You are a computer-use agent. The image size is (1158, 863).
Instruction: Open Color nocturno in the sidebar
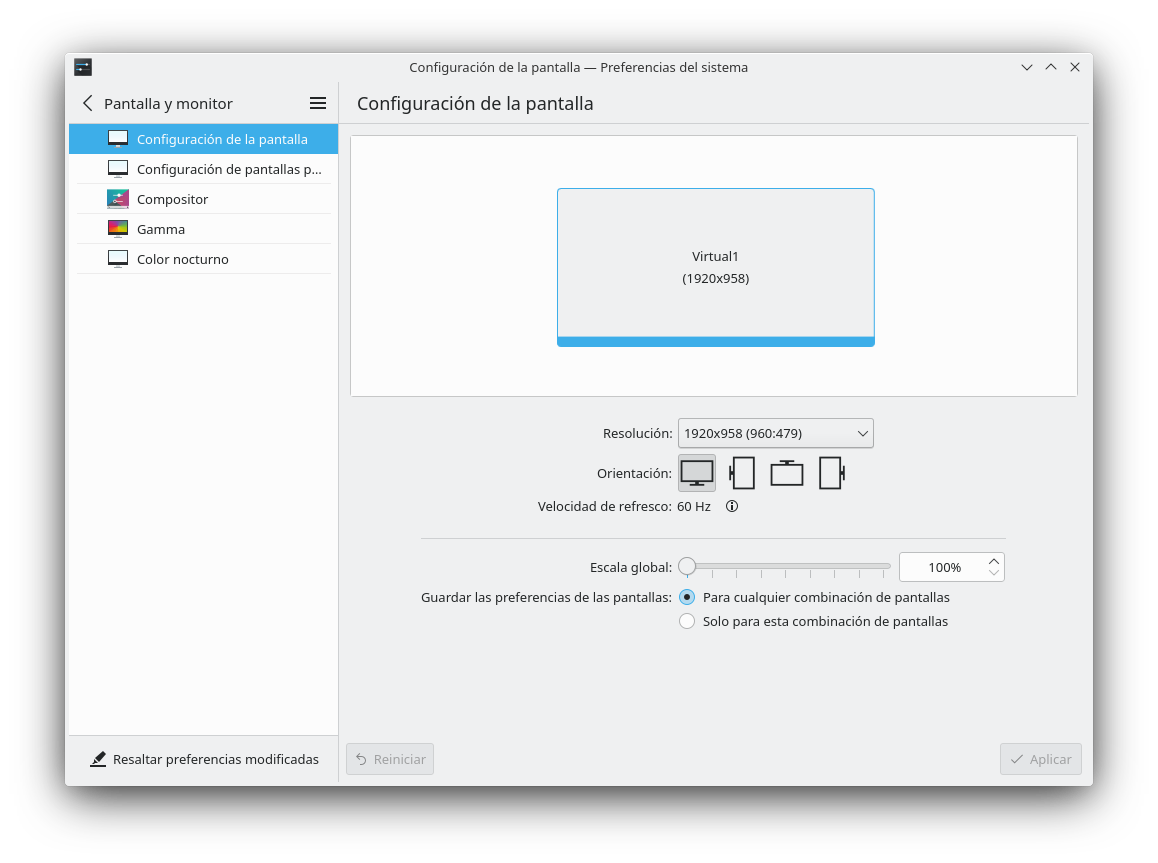(x=182, y=259)
